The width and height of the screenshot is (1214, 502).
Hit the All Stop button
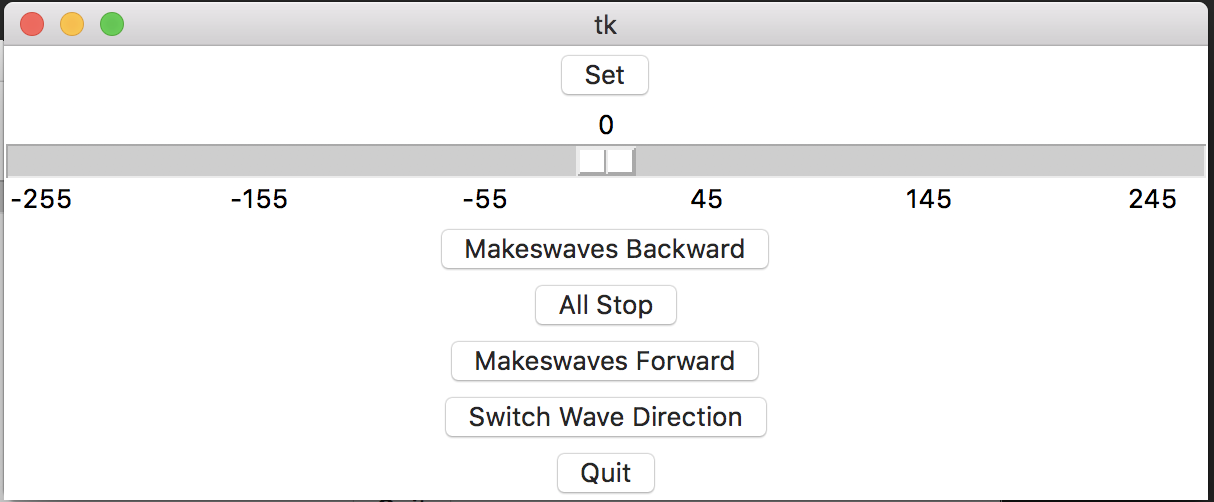pos(606,305)
